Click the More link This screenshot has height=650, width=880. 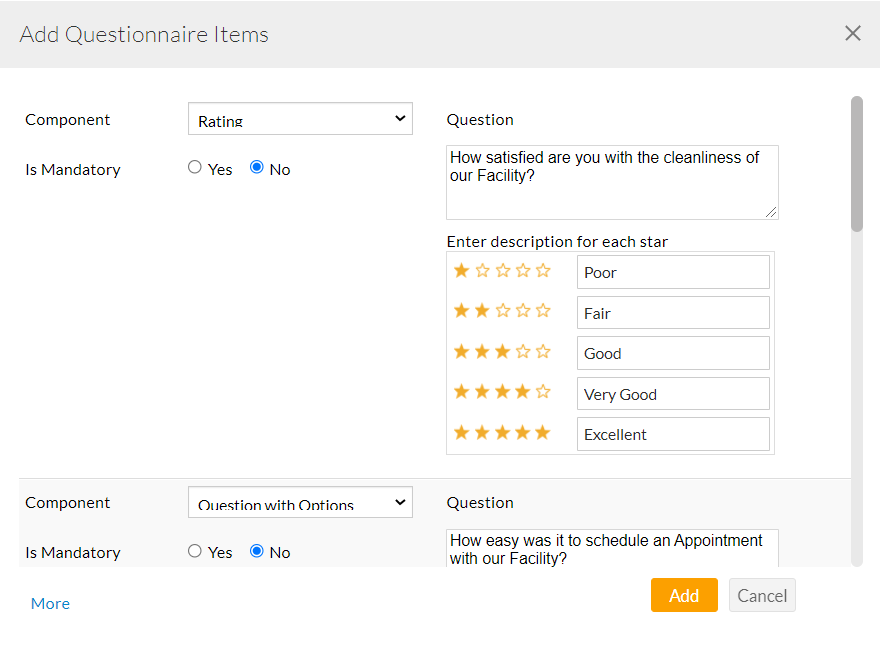[50, 603]
